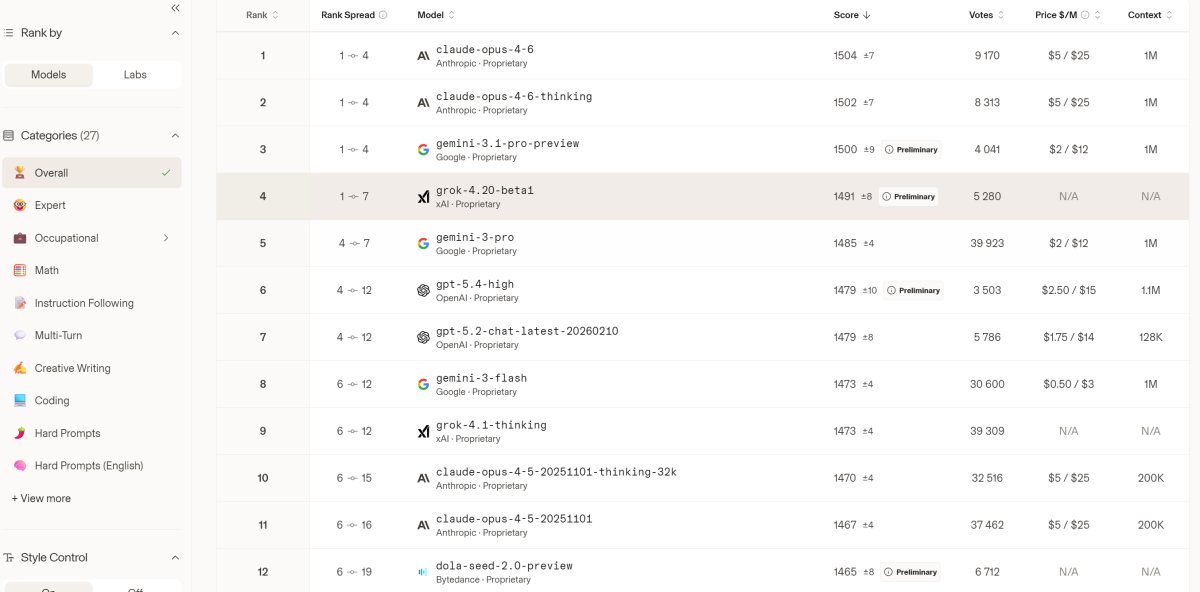Viewport: 1200px width, 592px height.
Task: Collapse the Rank by section
Action: tap(175, 33)
